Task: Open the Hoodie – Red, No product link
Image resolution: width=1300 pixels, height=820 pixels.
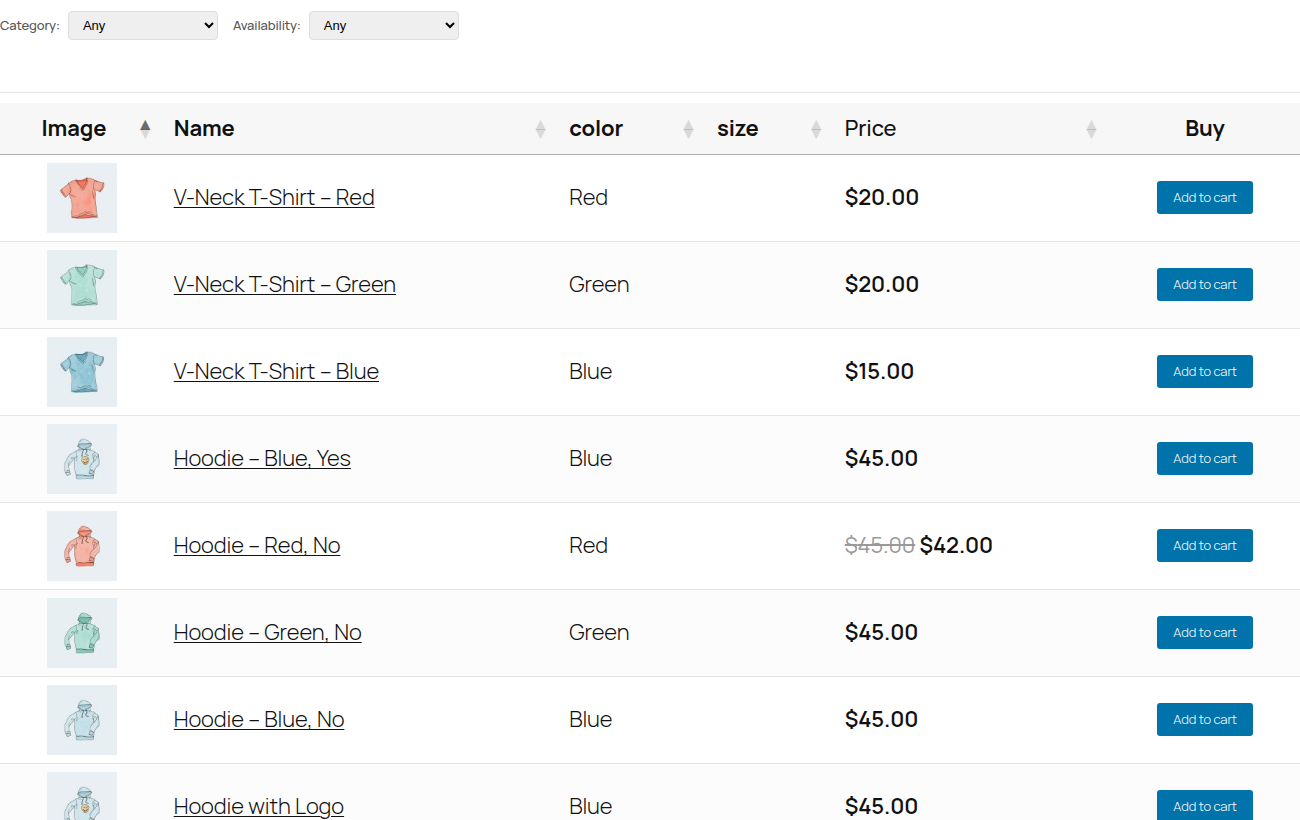Action: (257, 546)
